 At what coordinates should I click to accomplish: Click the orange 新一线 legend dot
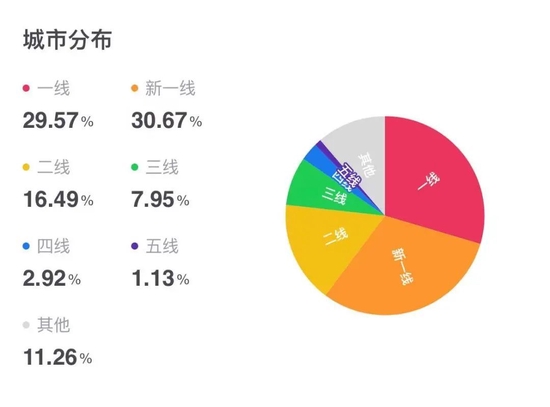(x=135, y=88)
